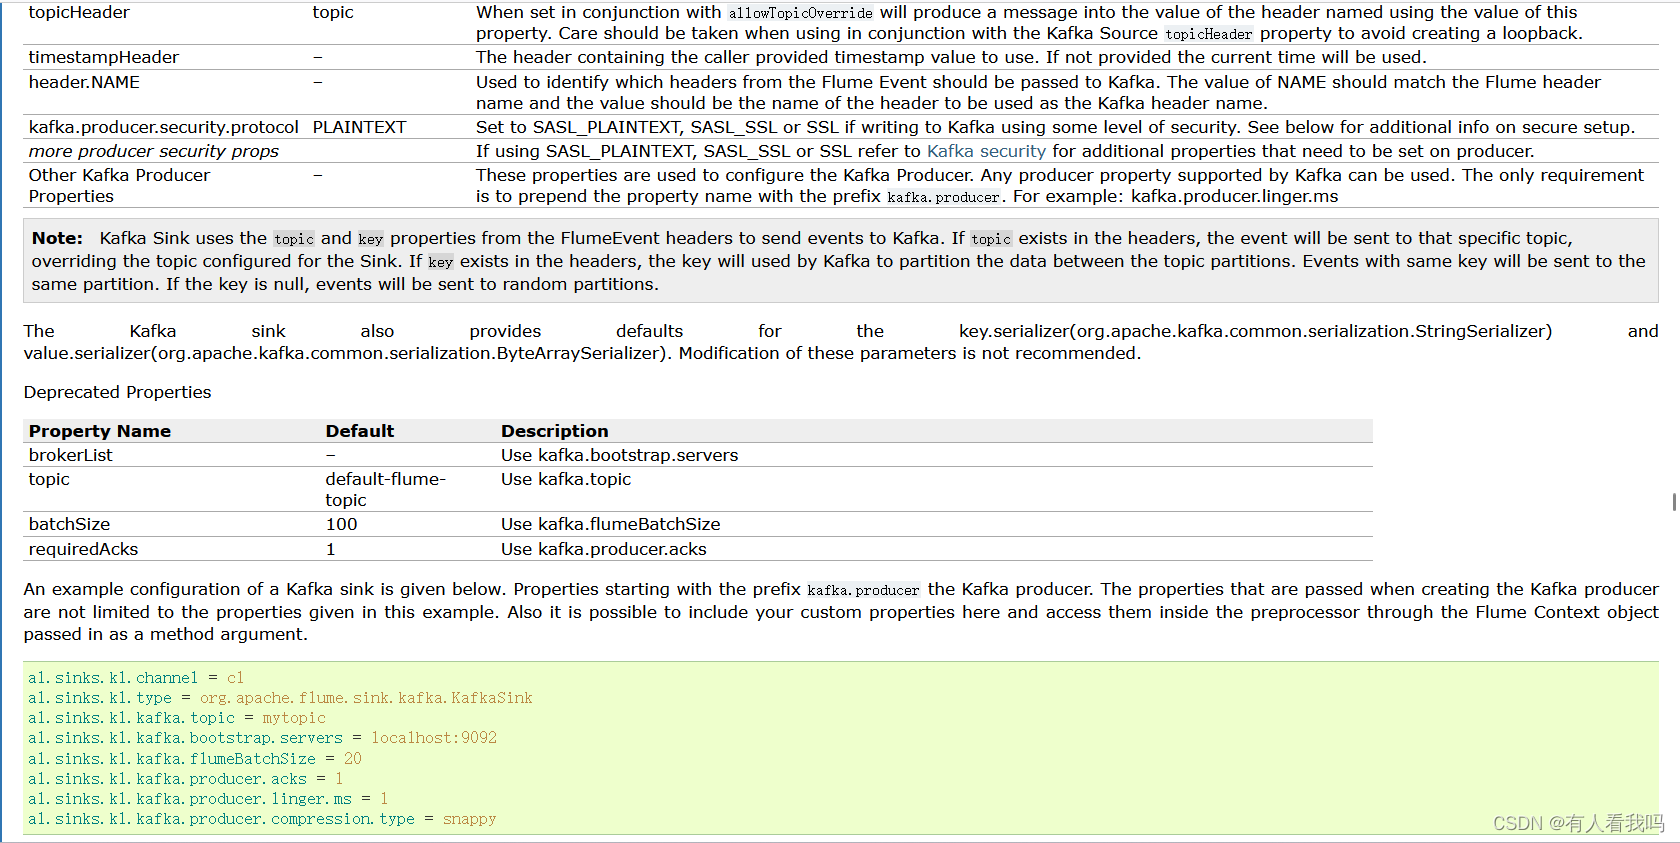Select the brokerList property cell
The height and width of the screenshot is (843, 1680).
(70, 455)
